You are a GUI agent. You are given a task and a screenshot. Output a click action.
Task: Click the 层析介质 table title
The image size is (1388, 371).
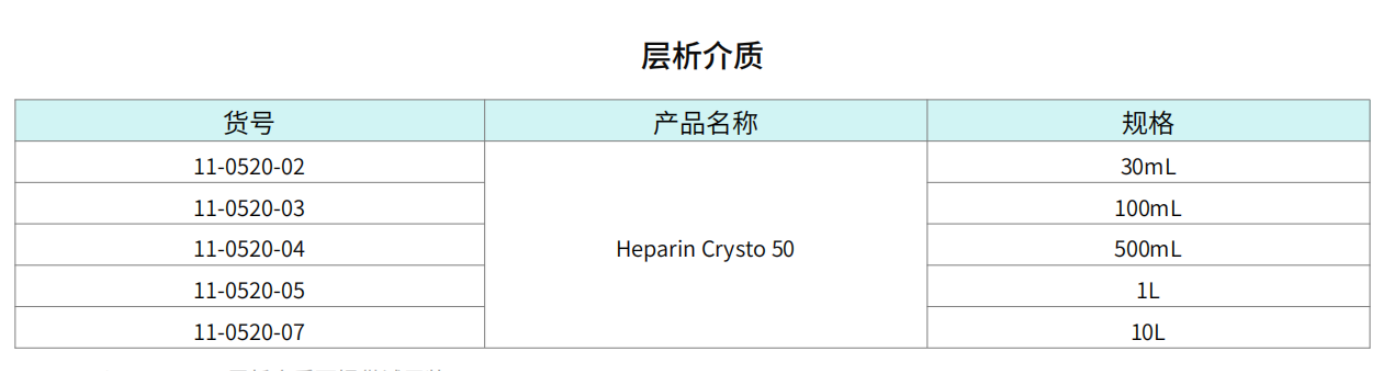702,56
